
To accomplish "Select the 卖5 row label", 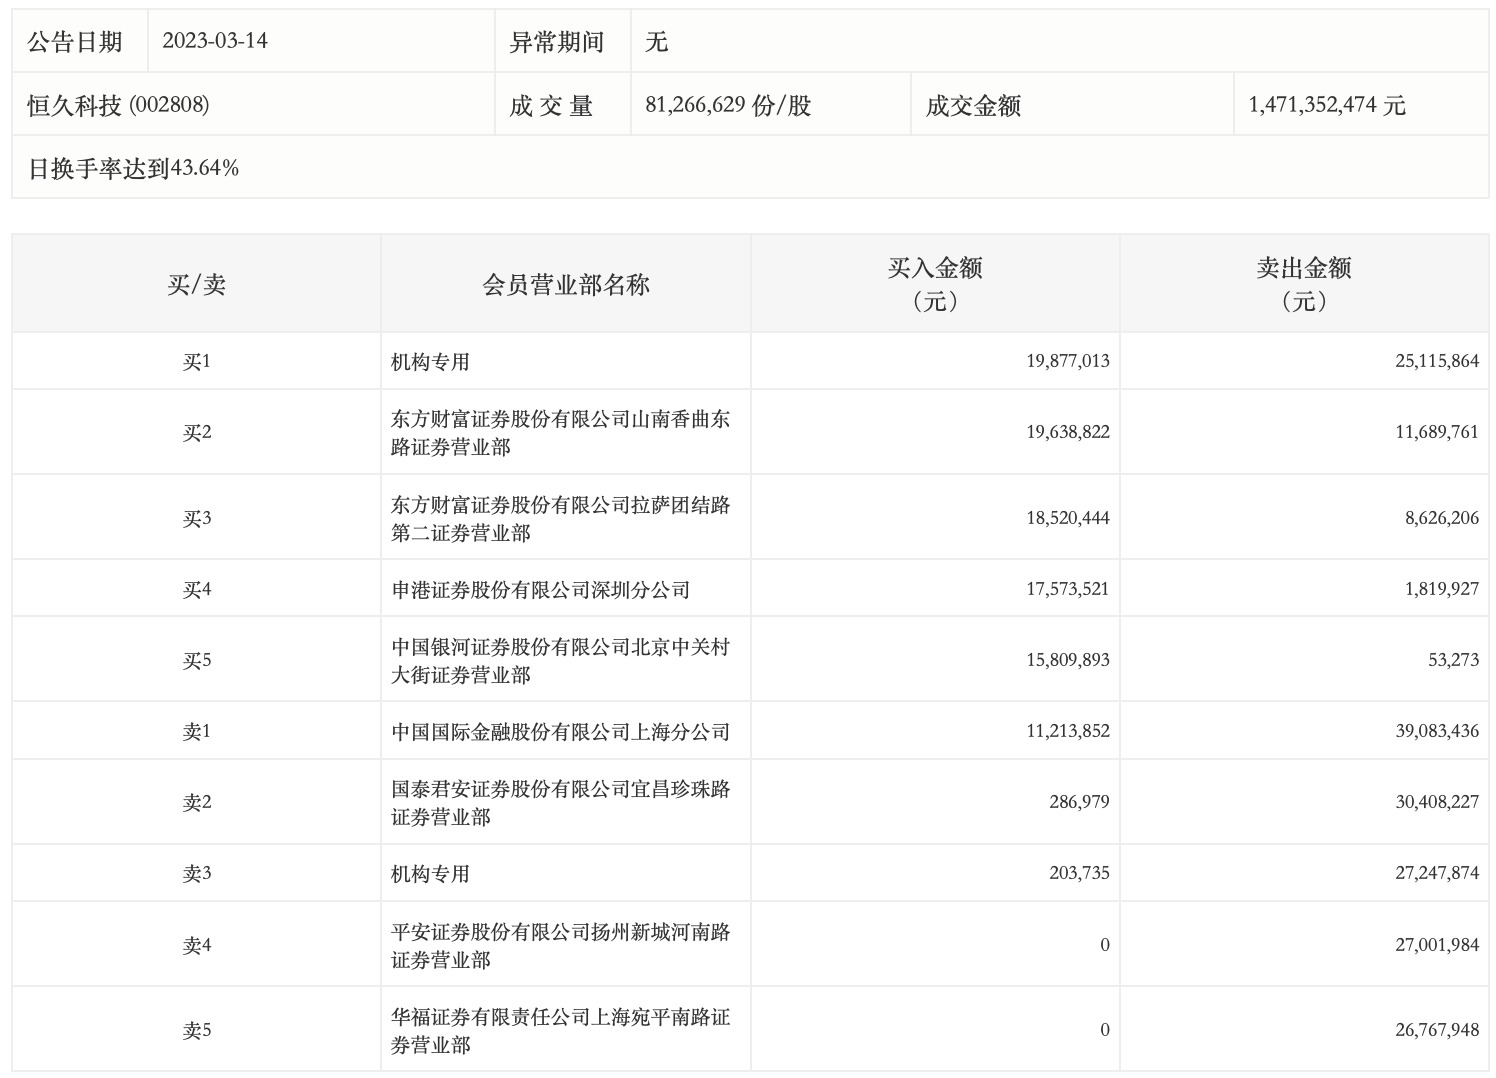I will point(196,1031).
